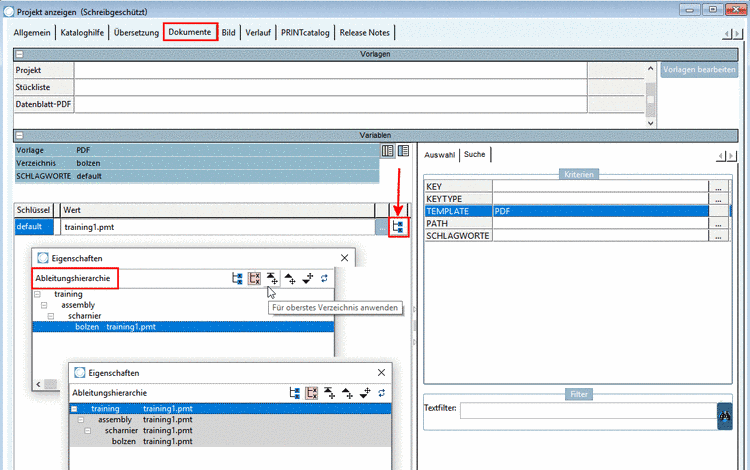This screenshot has width=750, height=470.
Task: Open the Übersetzung tab
Action: pos(136,33)
